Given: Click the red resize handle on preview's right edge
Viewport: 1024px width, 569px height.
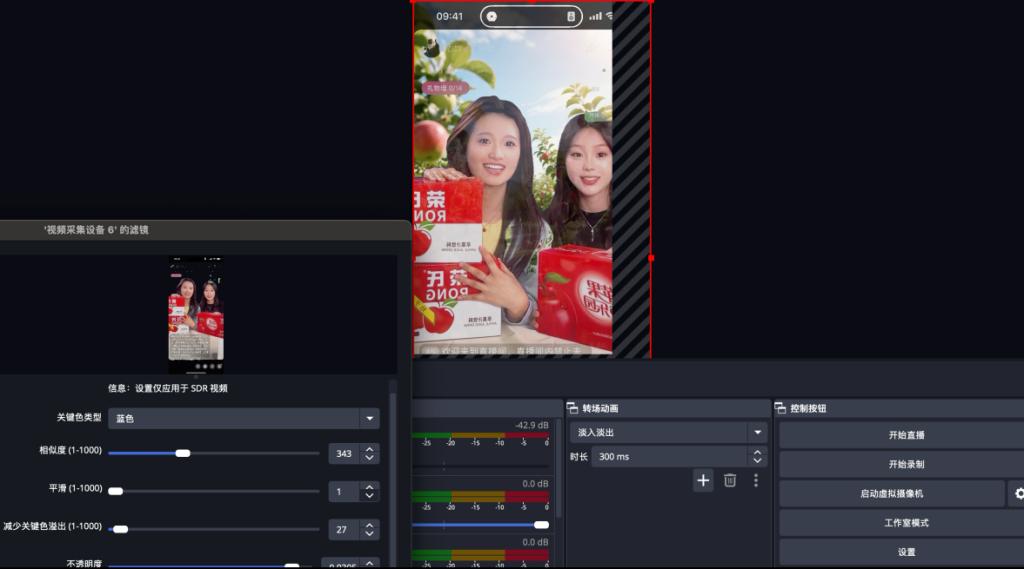Looking at the screenshot, I should point(651,258).
